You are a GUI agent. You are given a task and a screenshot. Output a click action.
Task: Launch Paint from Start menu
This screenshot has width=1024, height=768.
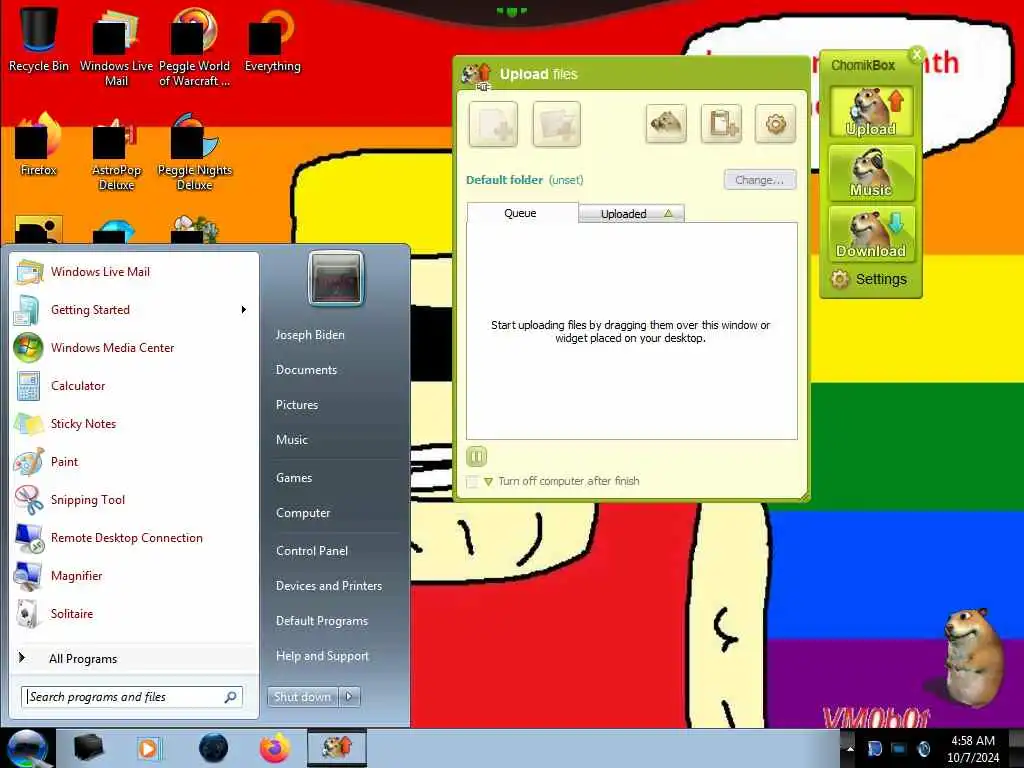tap(135, 462)
